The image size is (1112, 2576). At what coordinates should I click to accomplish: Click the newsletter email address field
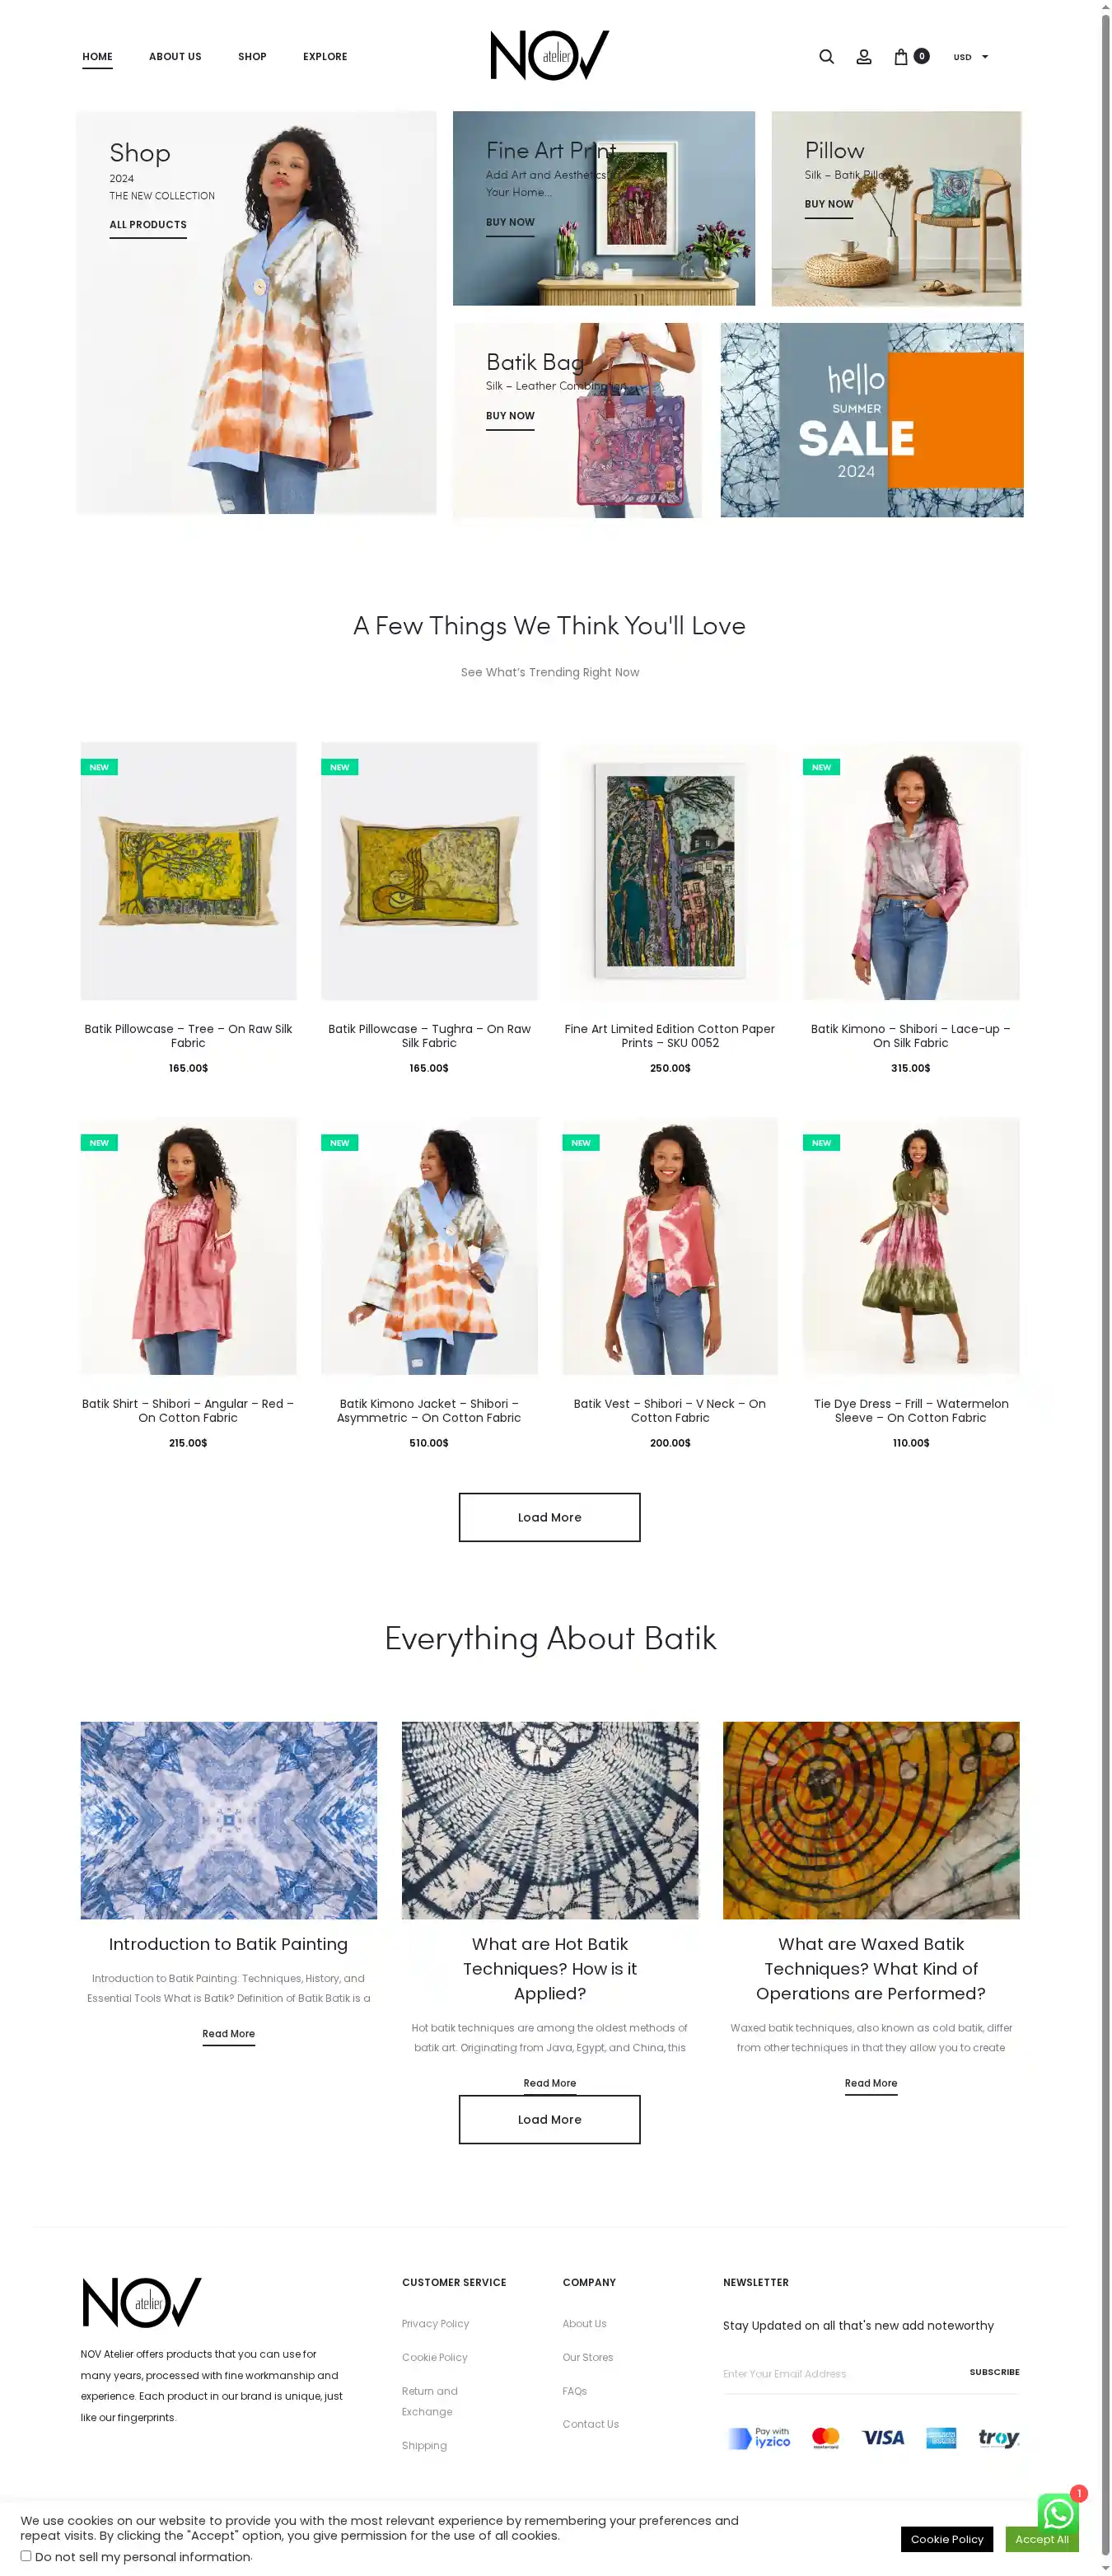(838, 2373)
